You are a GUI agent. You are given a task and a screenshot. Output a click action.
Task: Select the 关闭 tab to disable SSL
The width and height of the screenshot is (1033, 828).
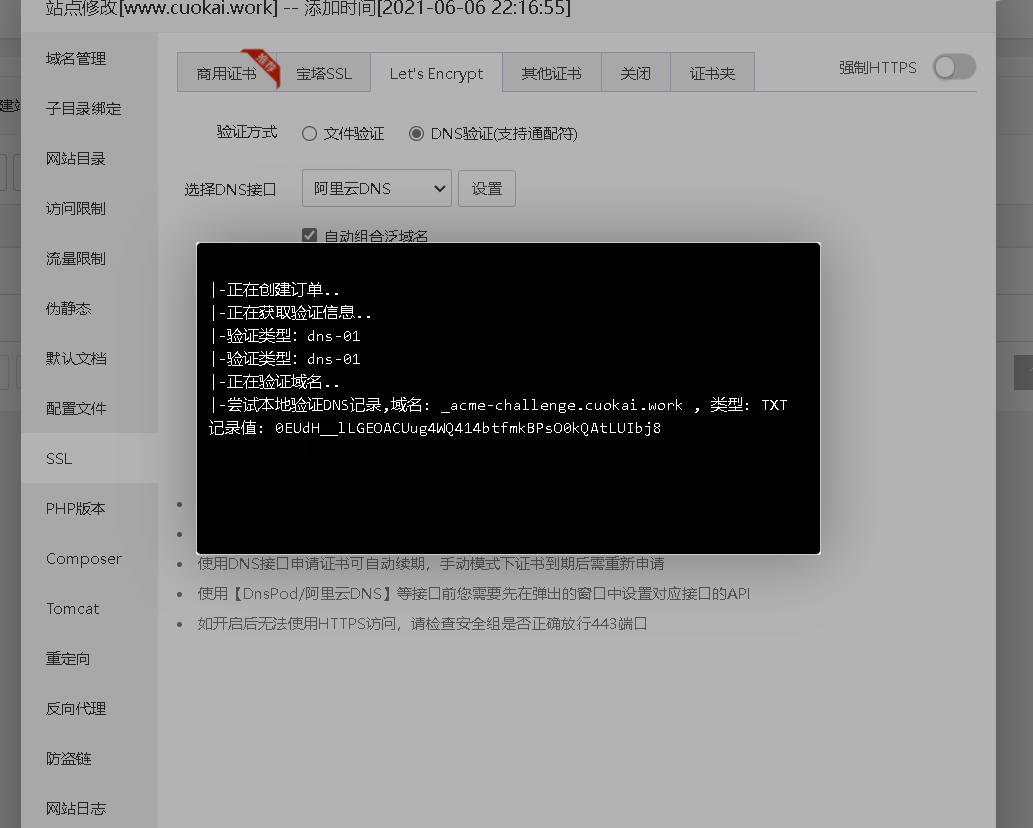click(x=635, y=71)
